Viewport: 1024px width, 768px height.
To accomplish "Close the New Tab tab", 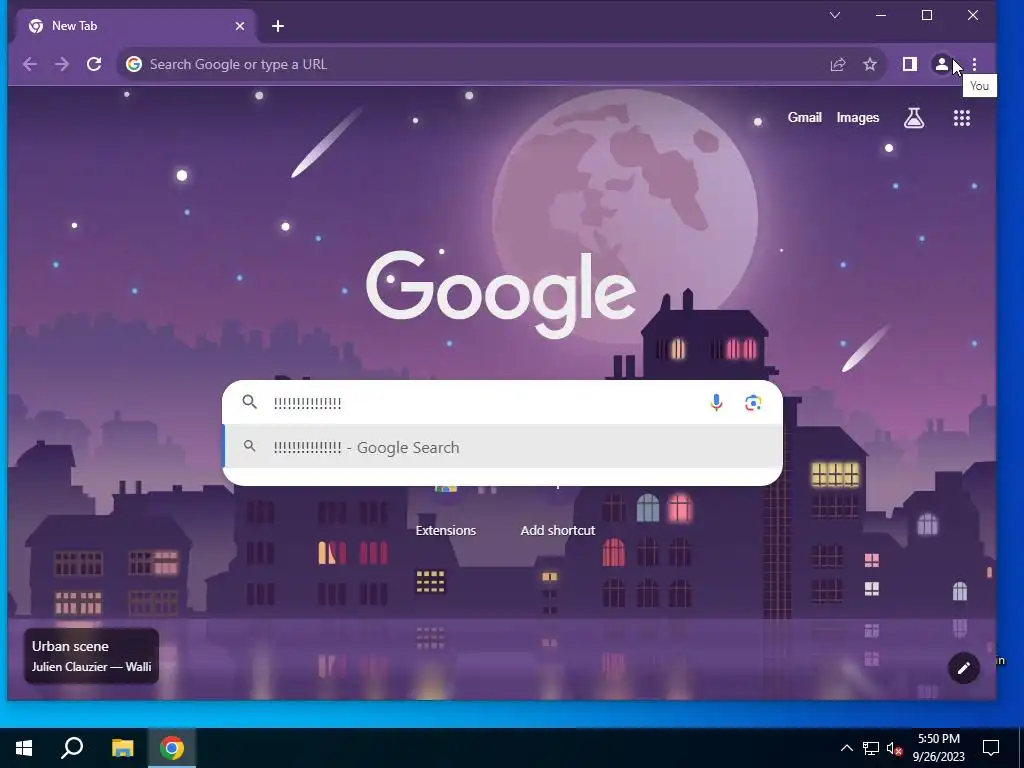I will (x=240, y=26).
